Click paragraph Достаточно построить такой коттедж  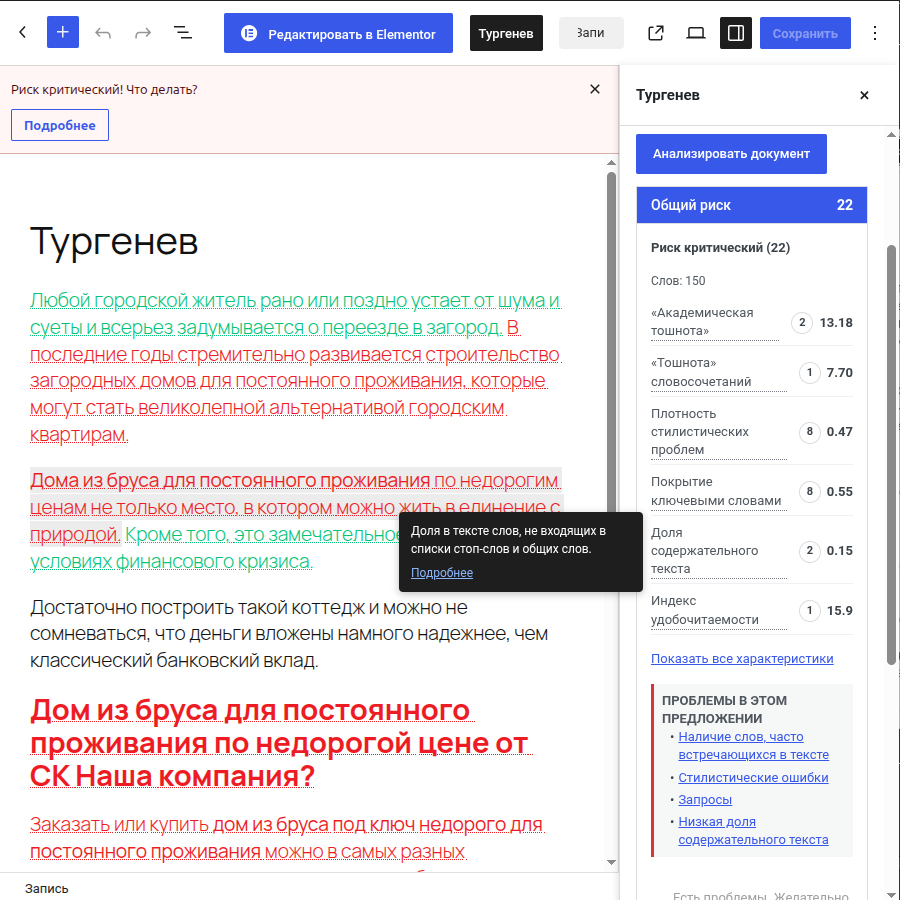pyautogui.click(x=289, y=634)
